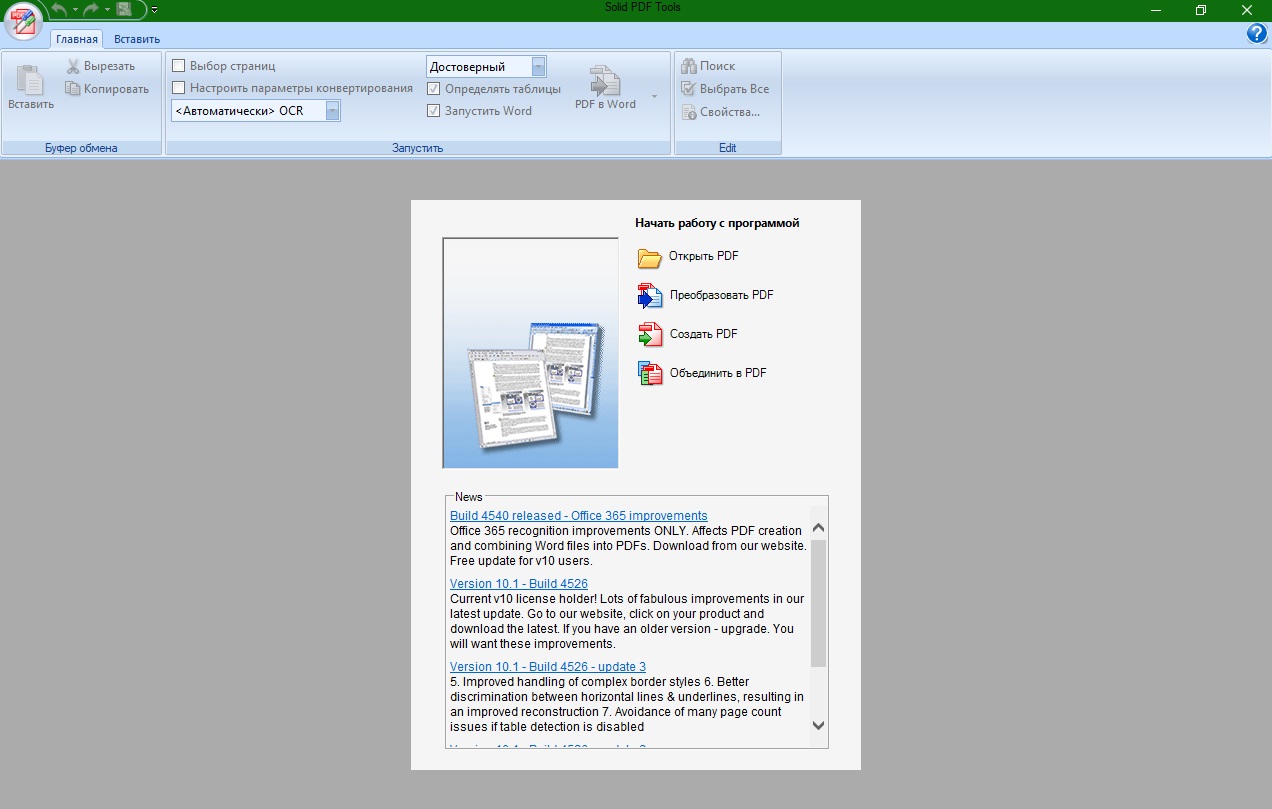Click the Копировать icon
Viewport: 1272px width, 809px height.
[x=73, y=89]
